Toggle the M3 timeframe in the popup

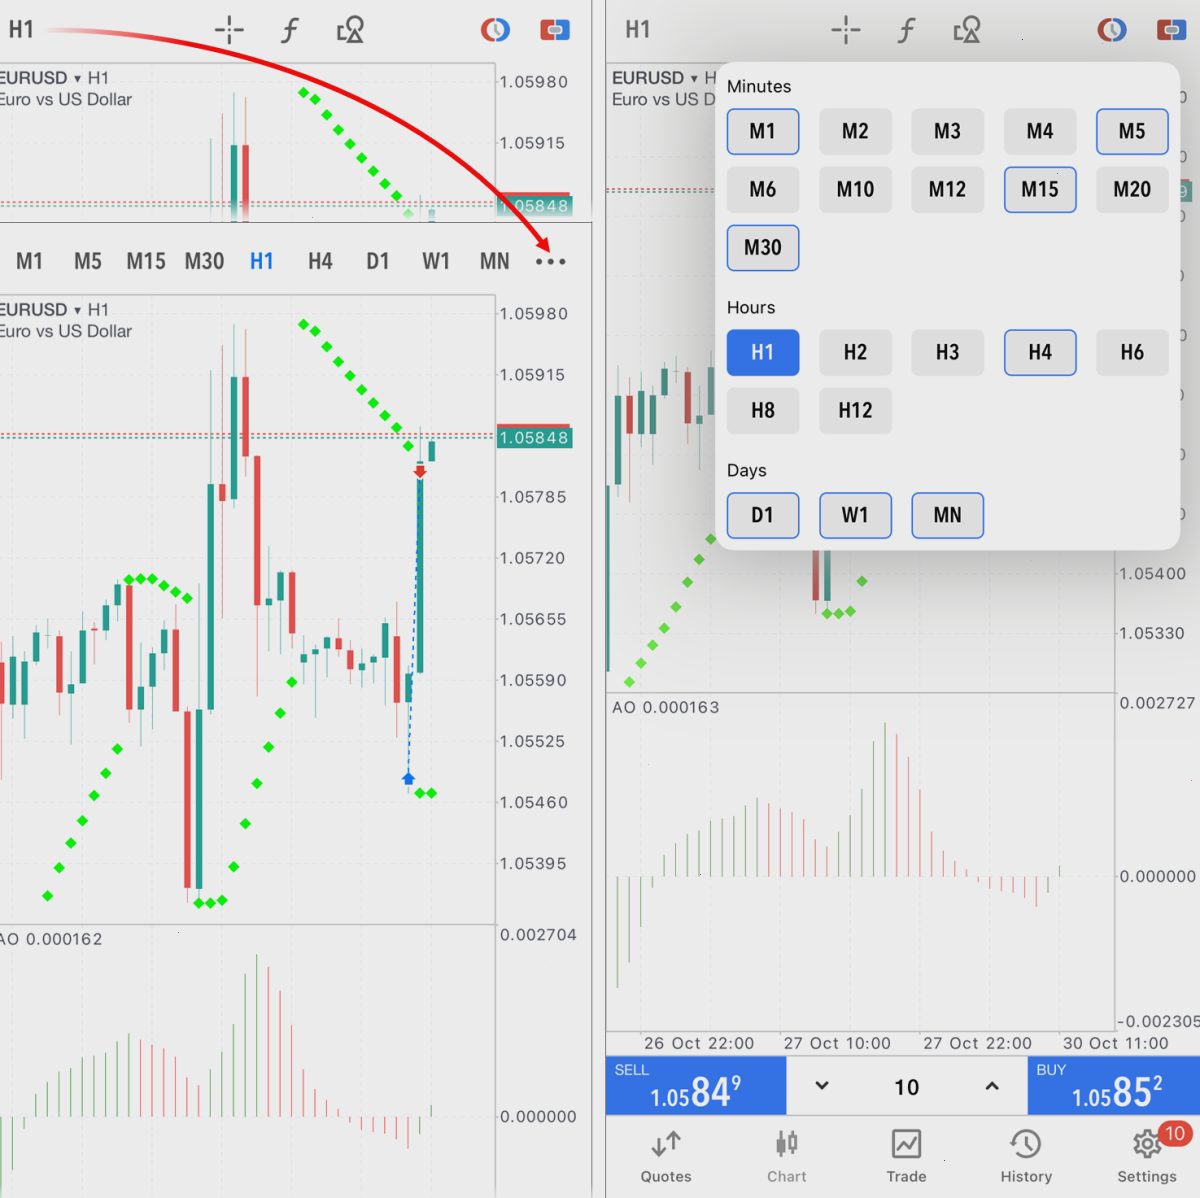947,131
